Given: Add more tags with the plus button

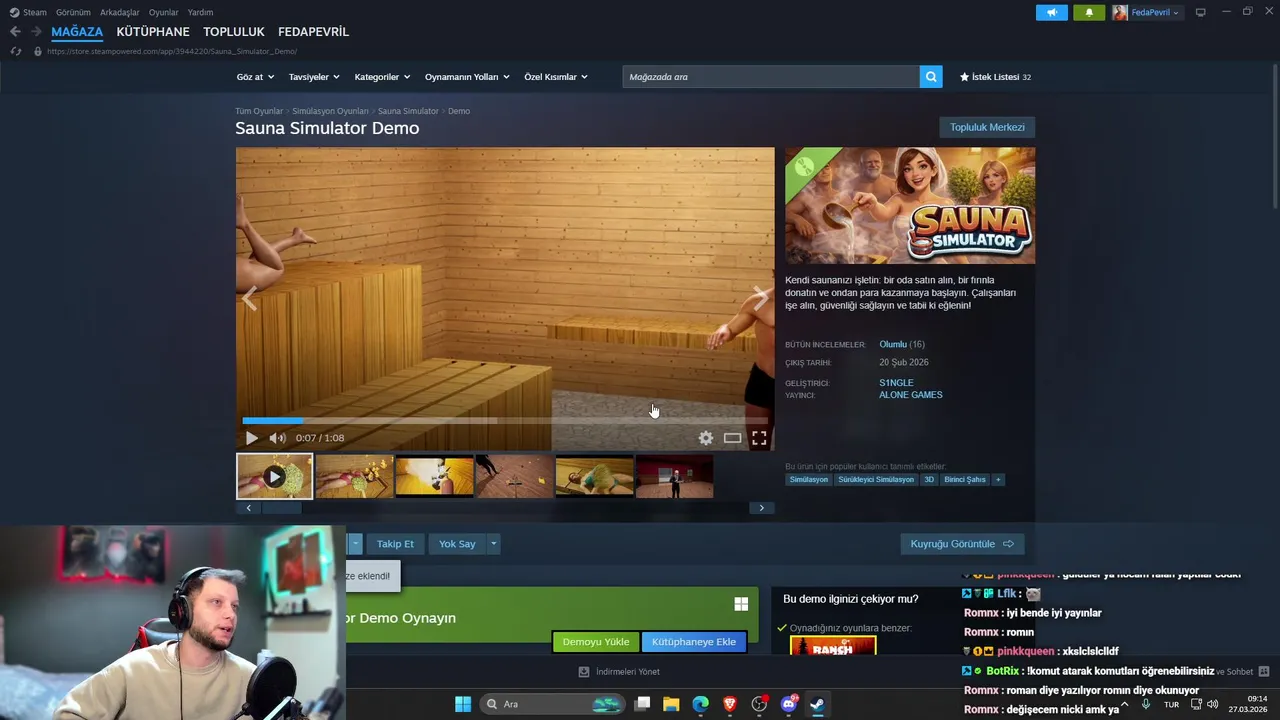Looking at the screenshot, I should [998, 479].
